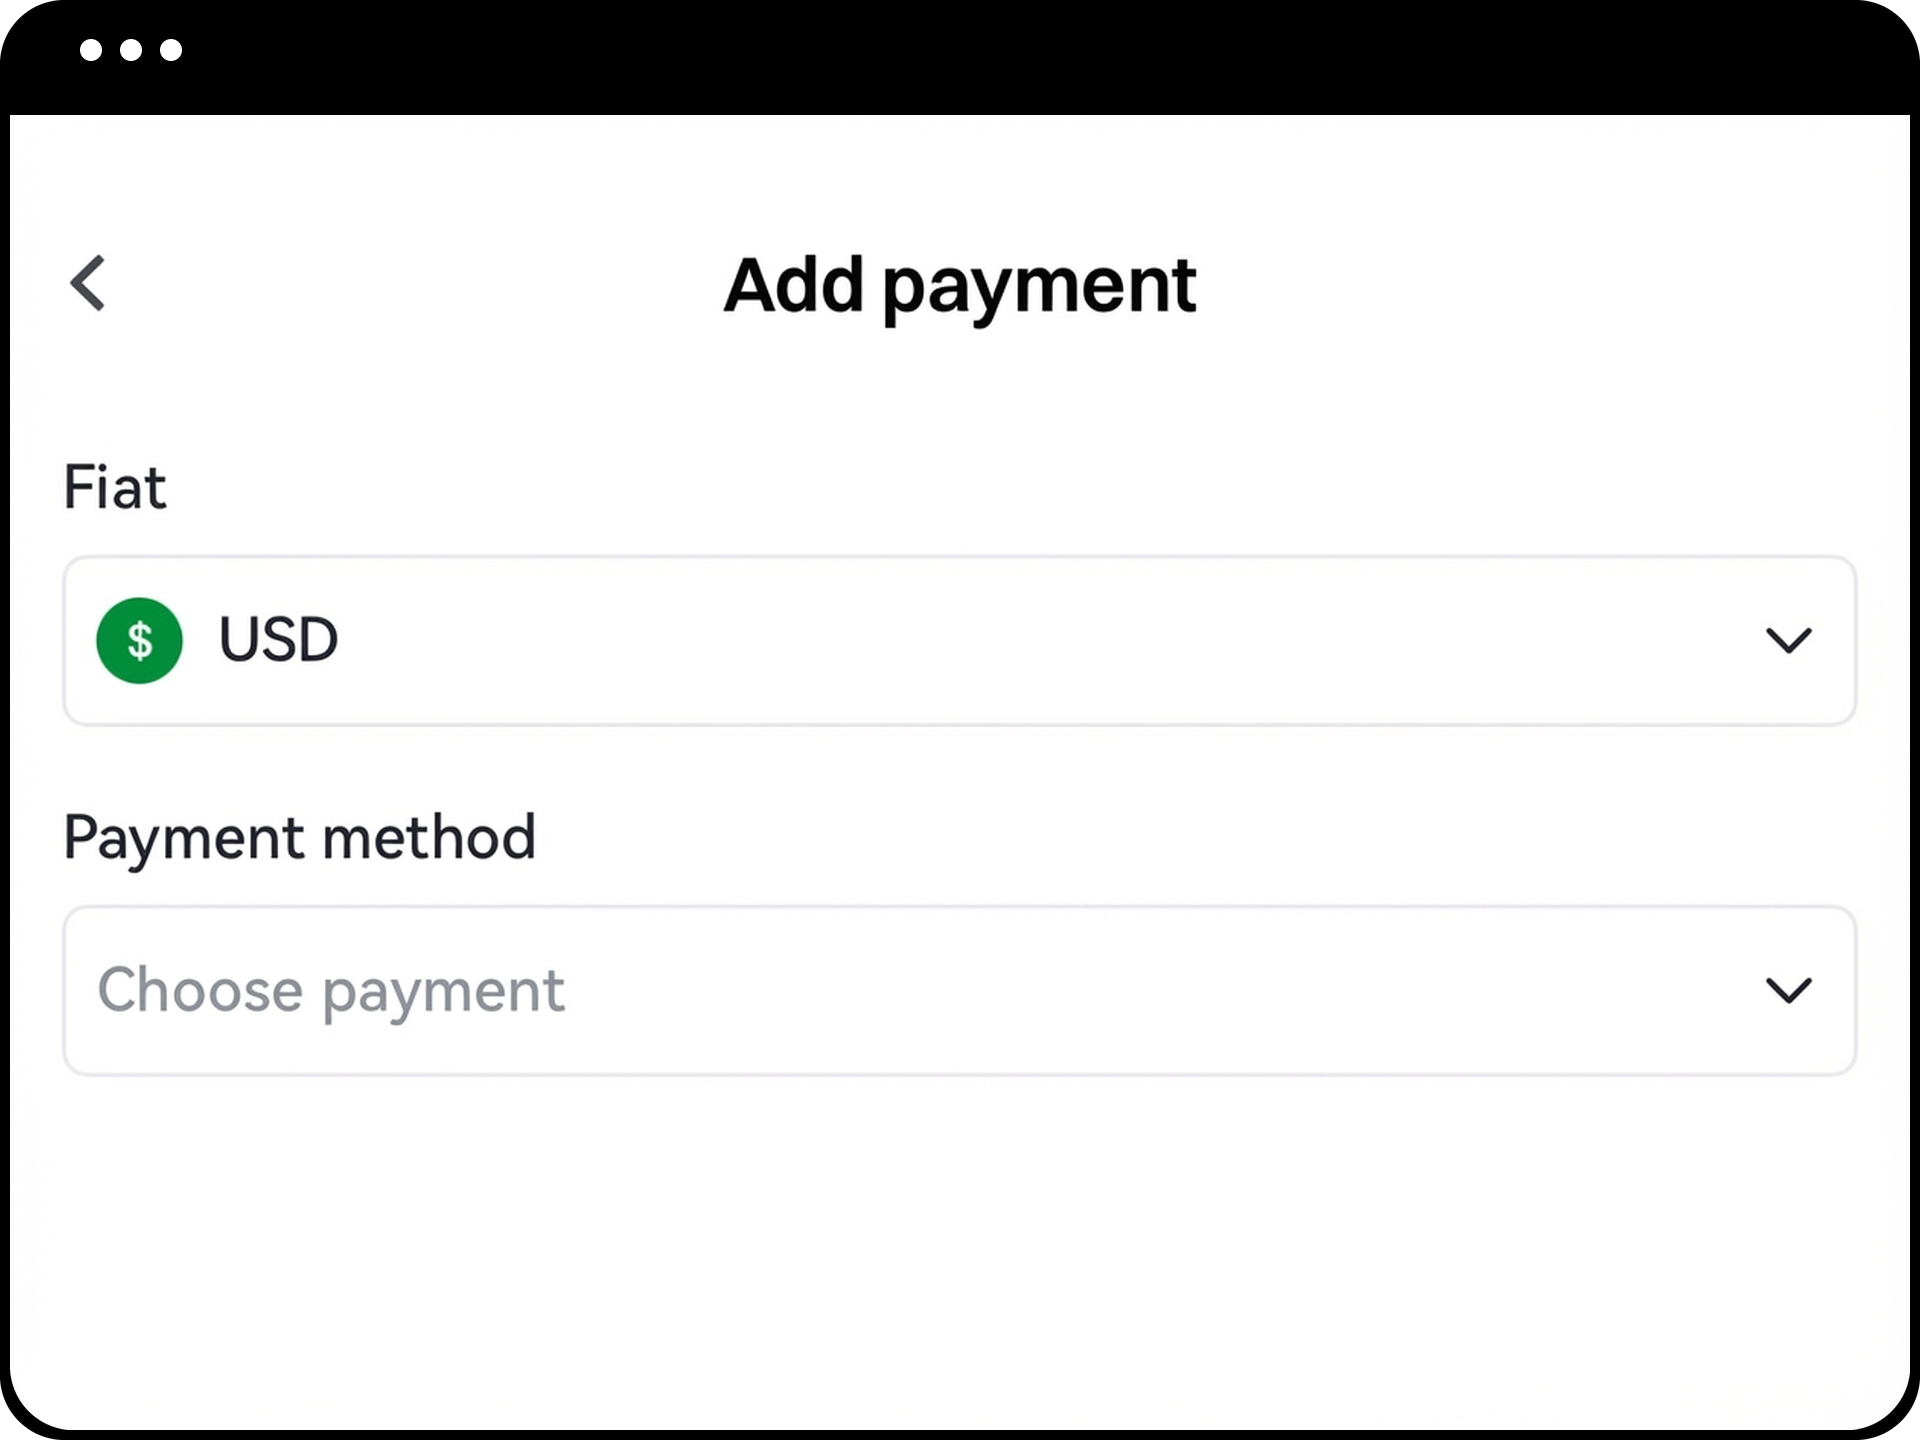Click the word "method" in the label
1920x1440 pixels.
[430, 837]
